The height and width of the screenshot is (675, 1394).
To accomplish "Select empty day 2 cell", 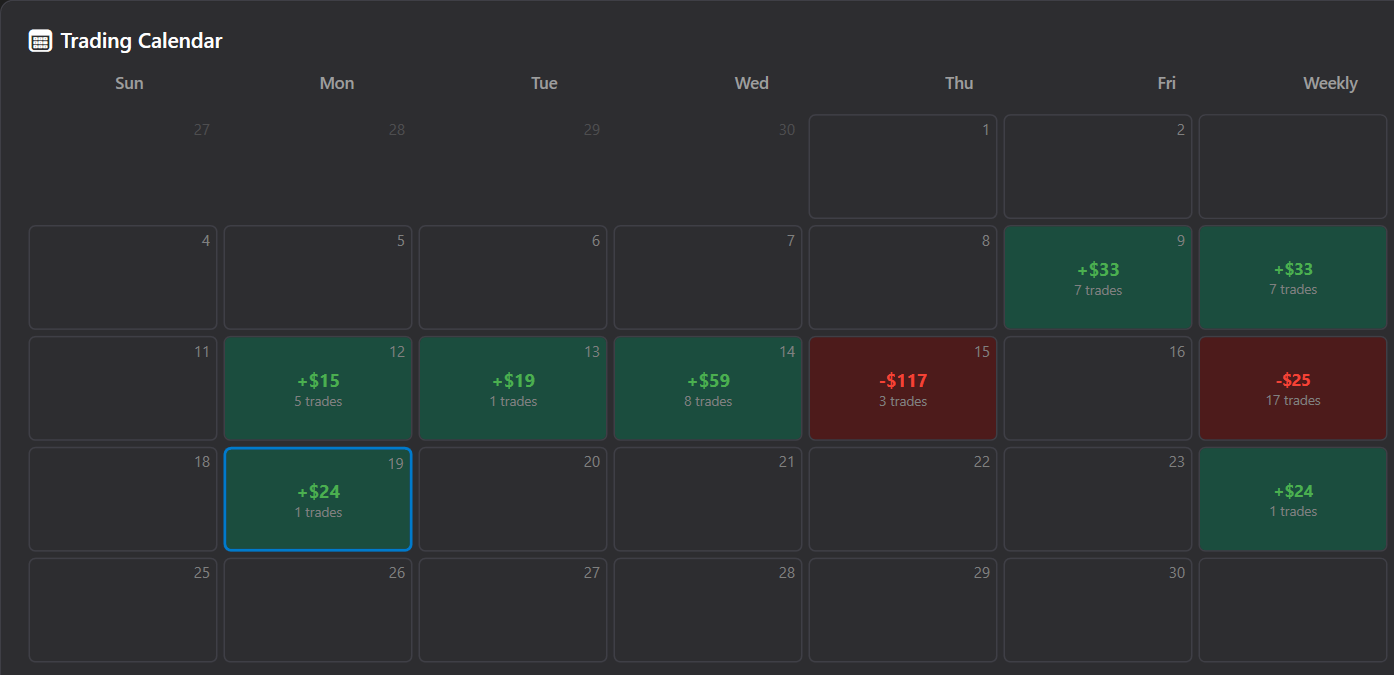I will [x=1098, y=166].
